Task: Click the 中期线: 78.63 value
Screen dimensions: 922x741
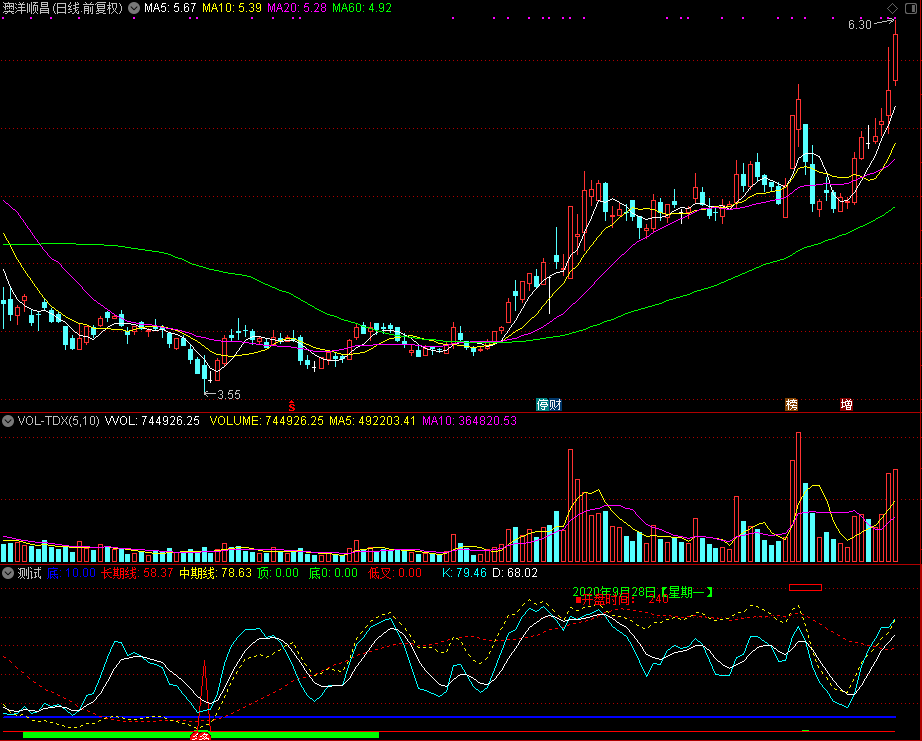Action: 215,573
